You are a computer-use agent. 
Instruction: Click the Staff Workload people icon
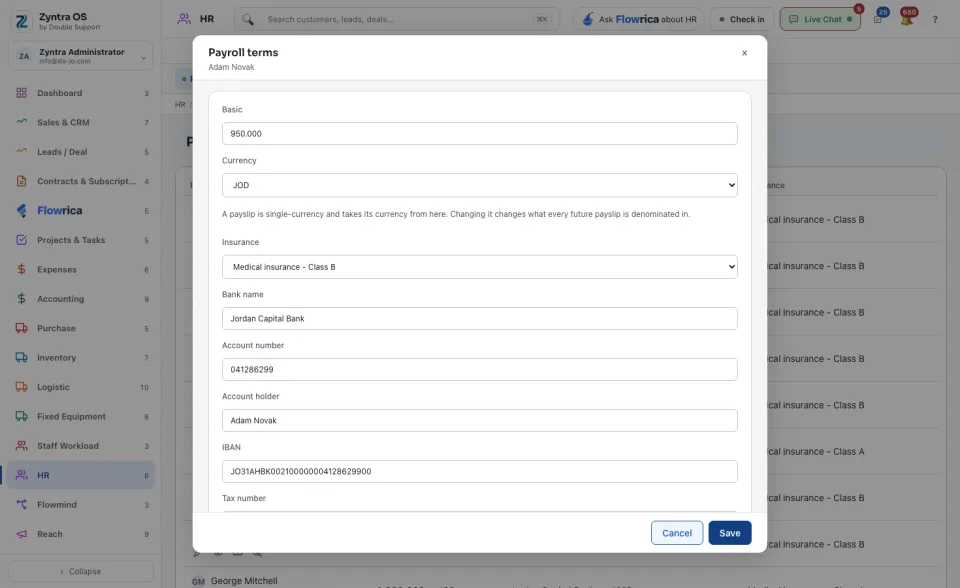tap(21, 445)
